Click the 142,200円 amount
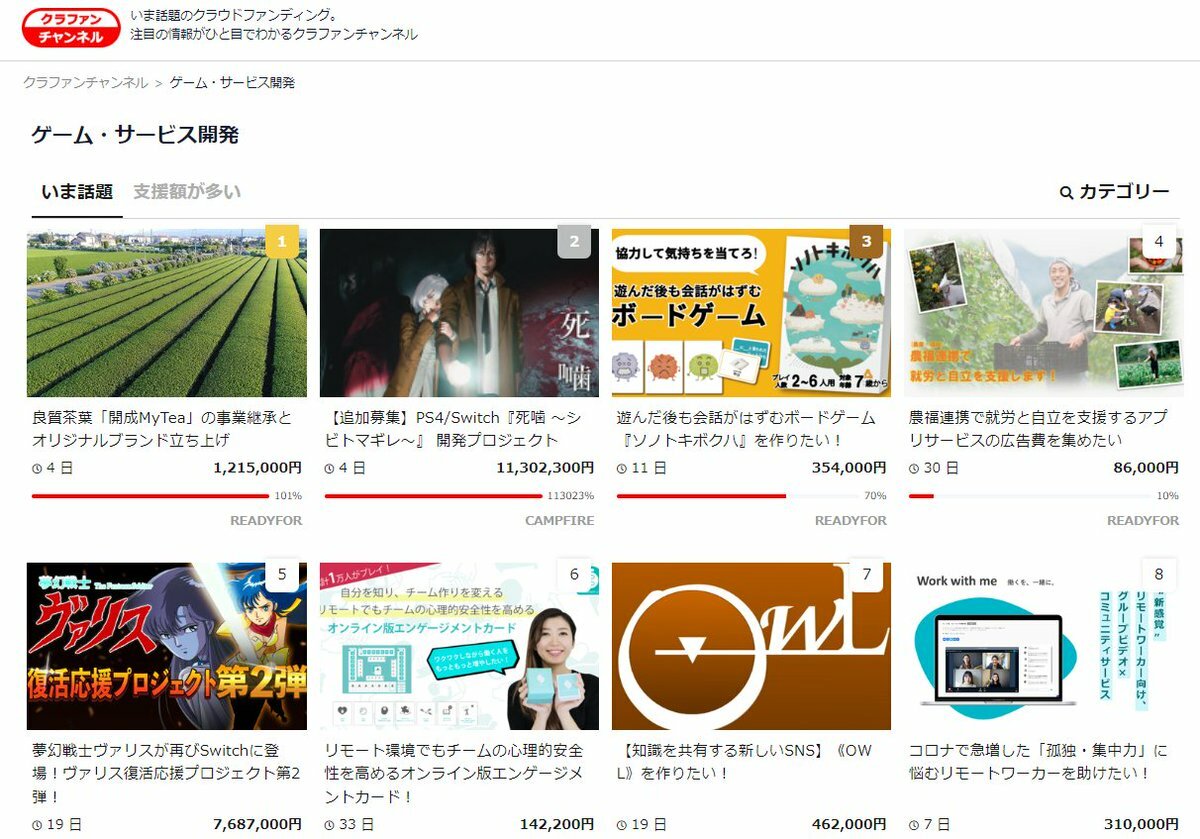 (x=557, y=825)
